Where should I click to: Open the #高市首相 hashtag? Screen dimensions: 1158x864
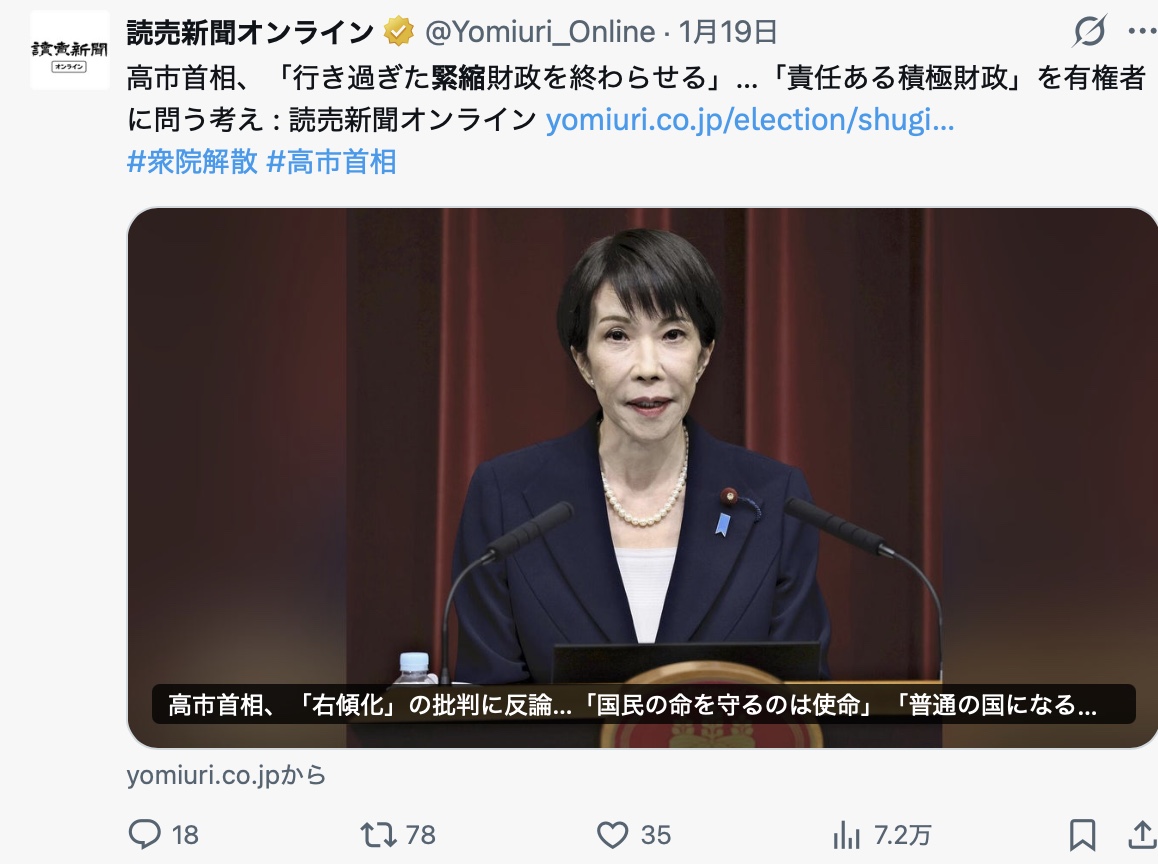click(x=331, y=162)
